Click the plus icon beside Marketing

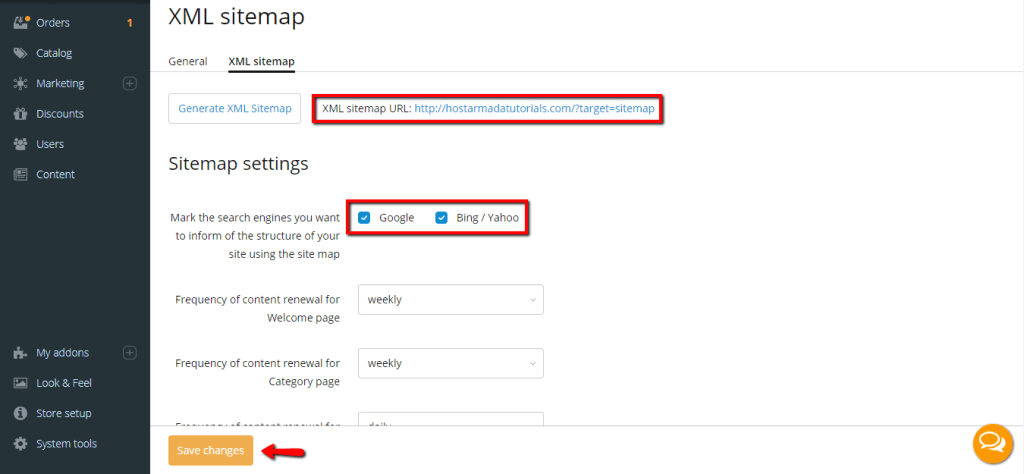pos(130,84)
